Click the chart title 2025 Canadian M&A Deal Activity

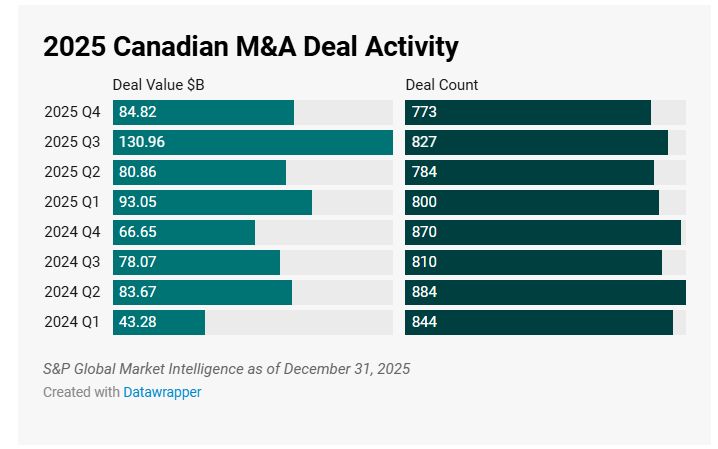[x=250, y=46]
